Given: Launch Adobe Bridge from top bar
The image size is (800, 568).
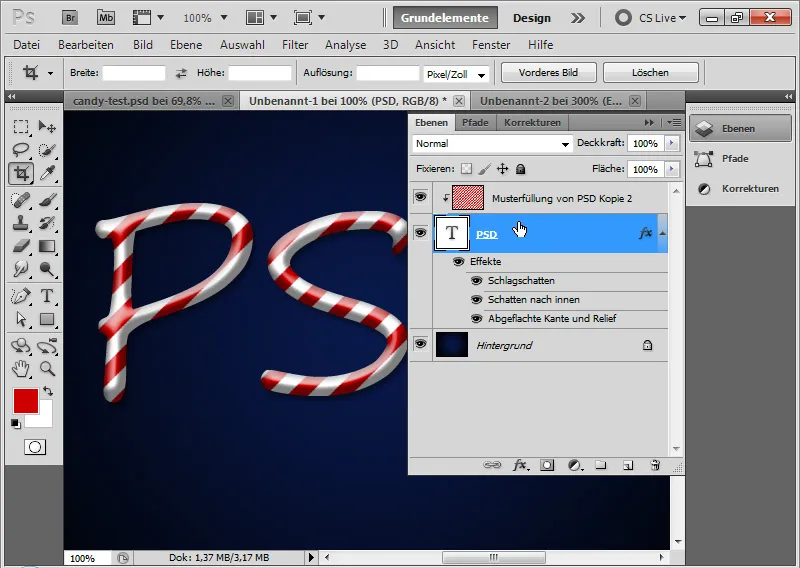Looking at the screenshot, I should 70,18.
